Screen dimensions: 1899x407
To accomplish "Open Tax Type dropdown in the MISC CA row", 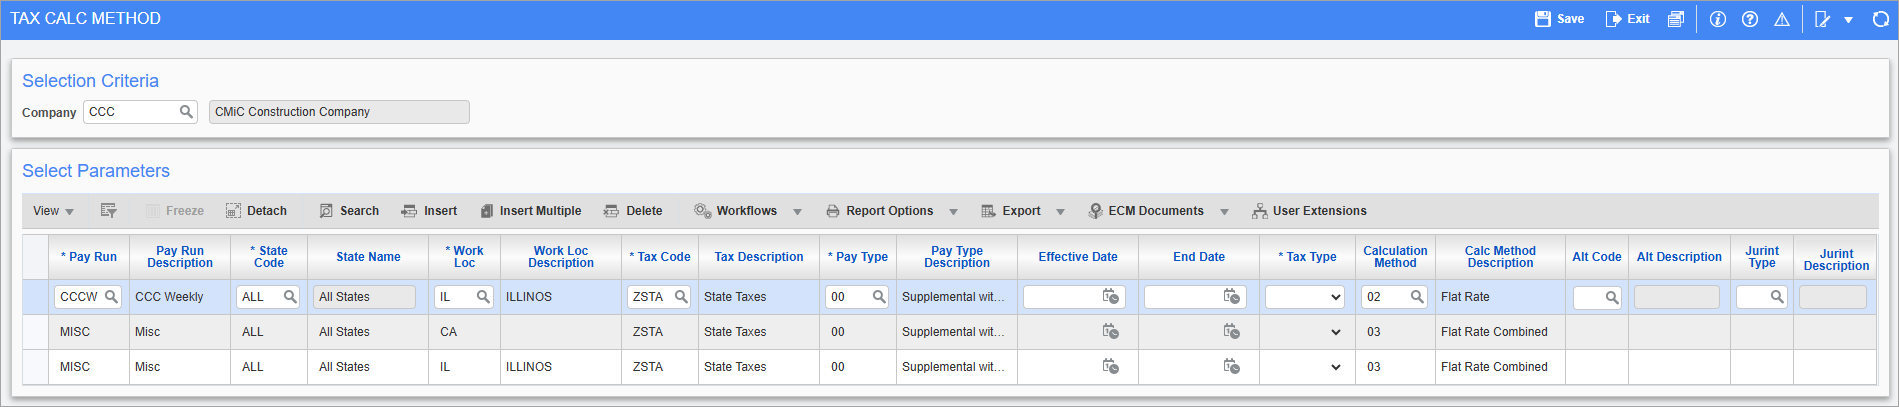I will point(1336,332).
